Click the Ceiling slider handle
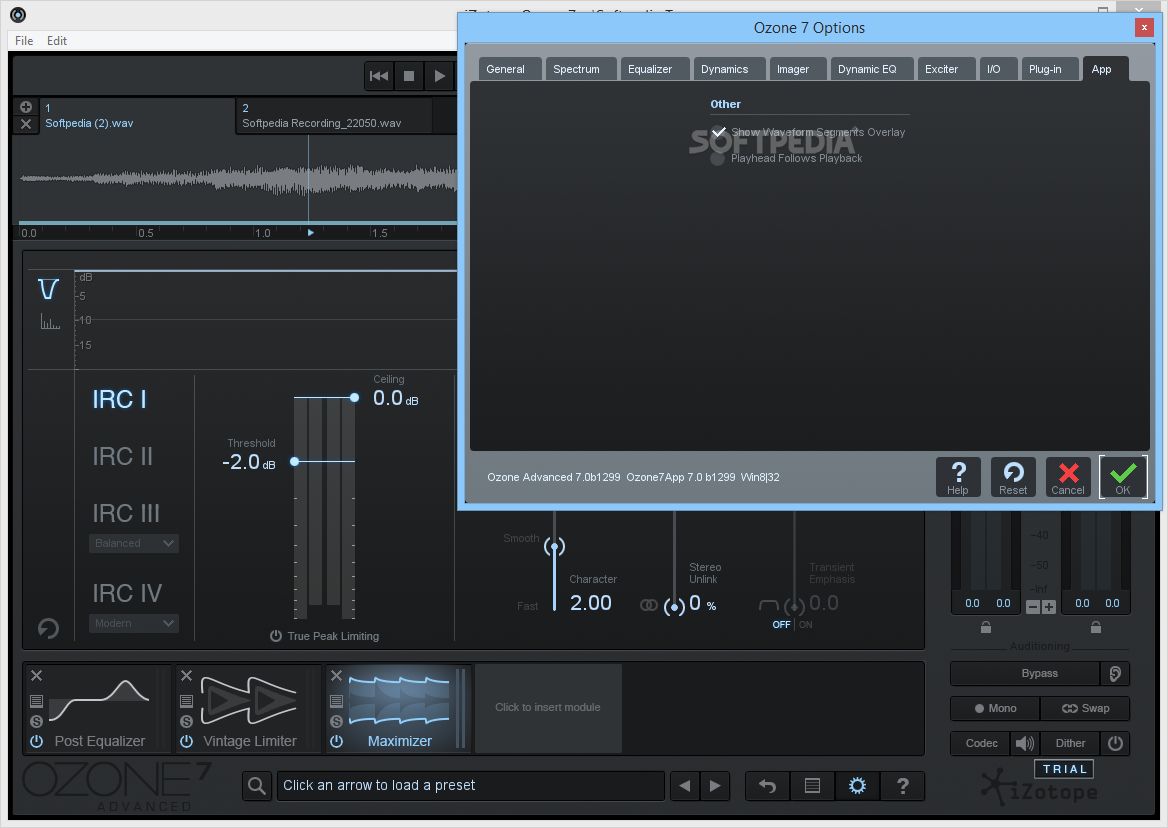This screenshot has height=828, width=1168. click(x=355, y=398)
